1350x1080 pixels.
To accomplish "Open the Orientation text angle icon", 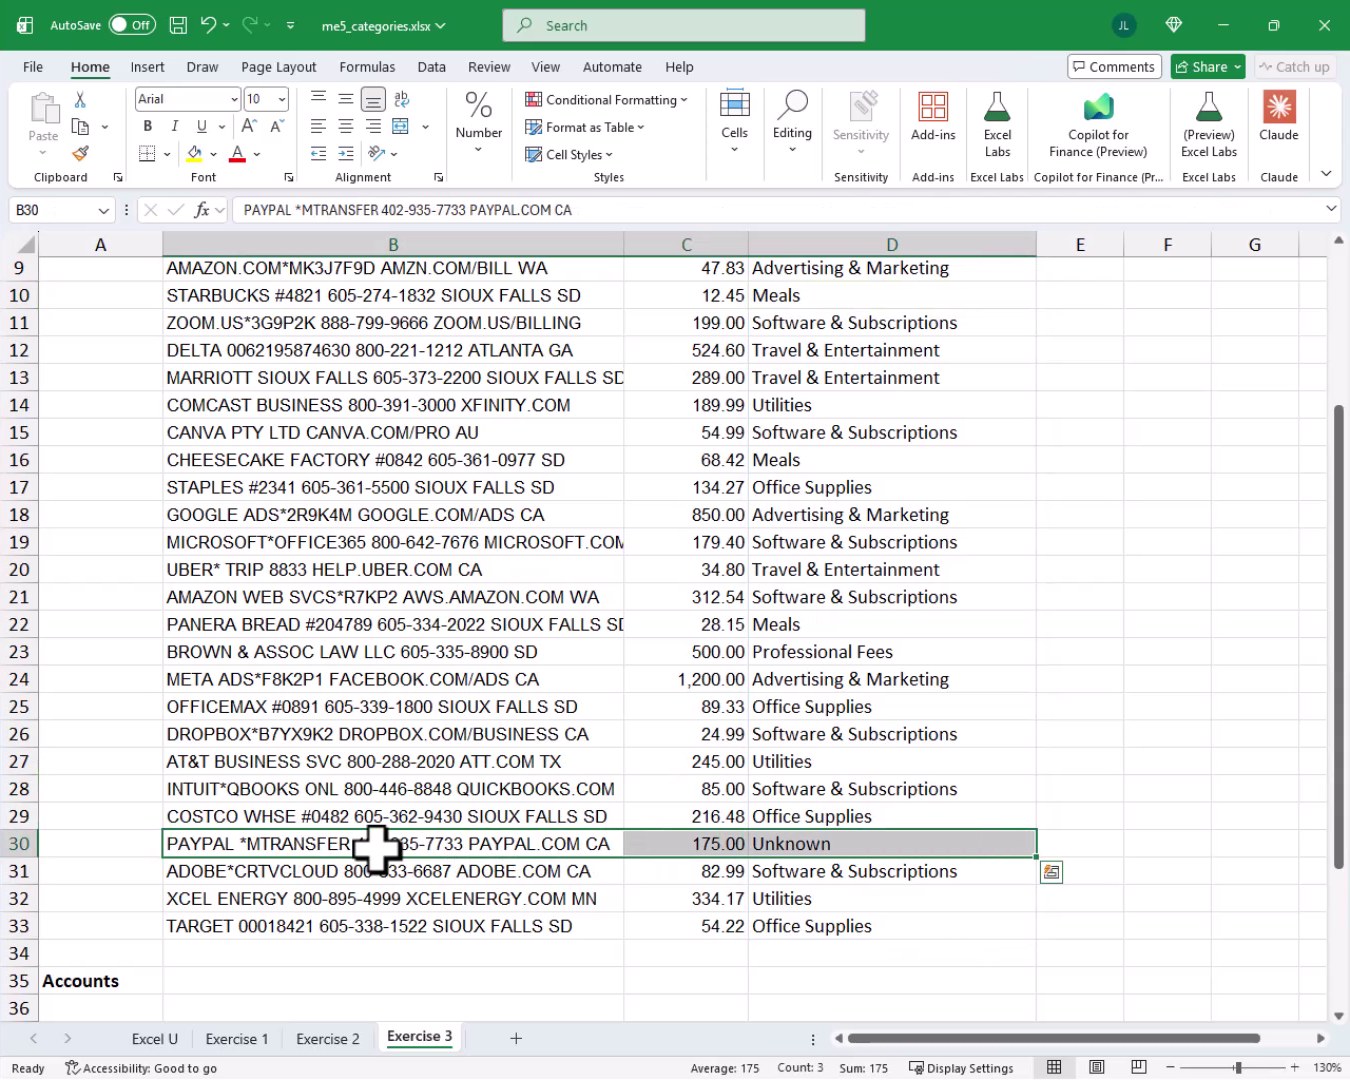I will click(x=377, y=154).
